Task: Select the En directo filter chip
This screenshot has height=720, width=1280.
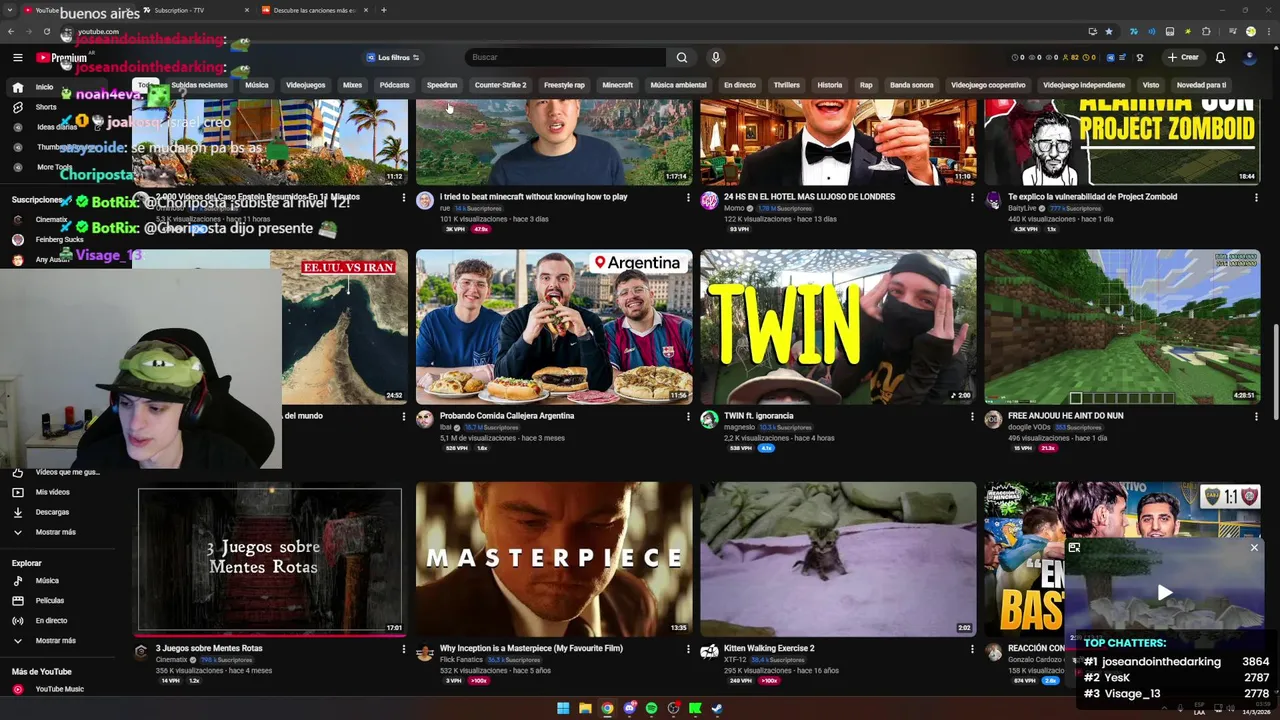Action: (740, 85)
